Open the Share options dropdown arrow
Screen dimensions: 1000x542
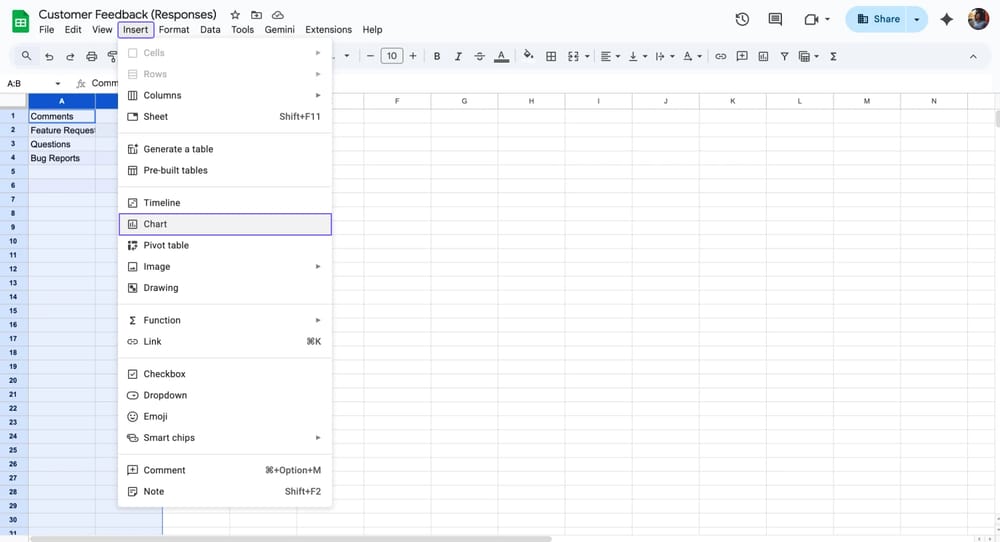[x=916, y=19]
